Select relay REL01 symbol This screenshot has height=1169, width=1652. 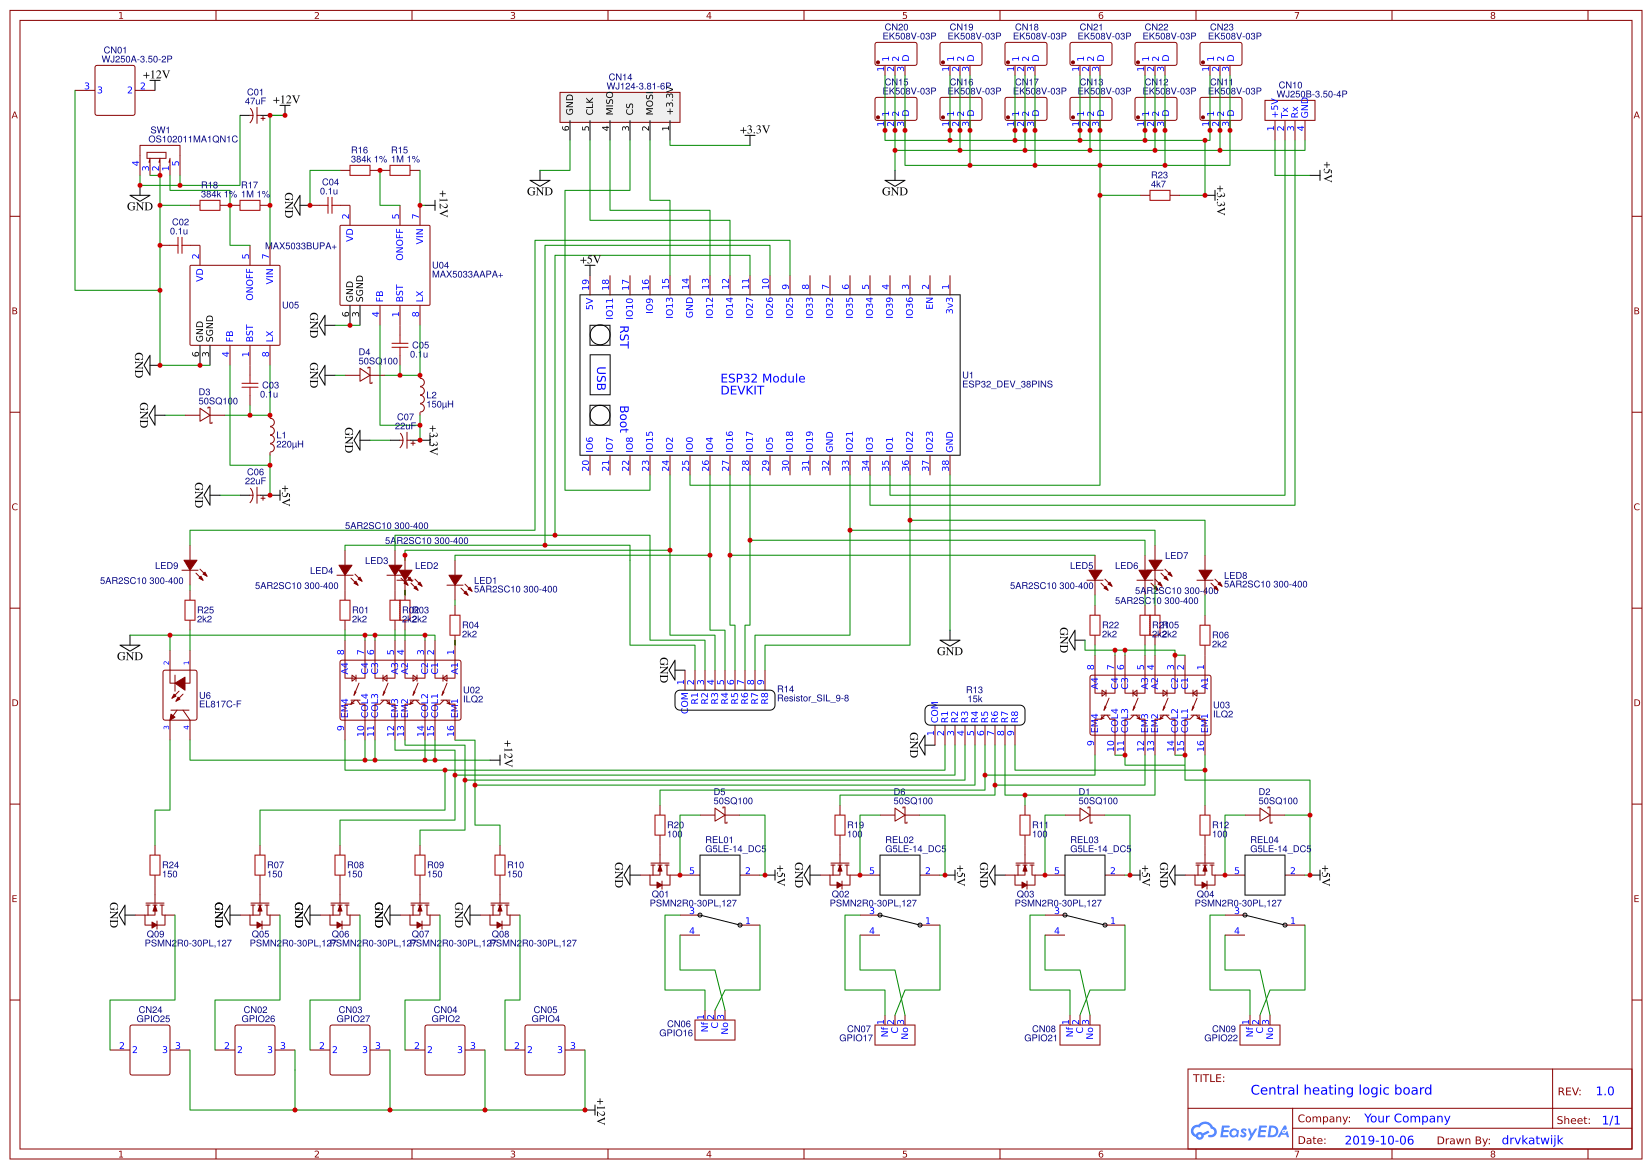tap(720, 875)
